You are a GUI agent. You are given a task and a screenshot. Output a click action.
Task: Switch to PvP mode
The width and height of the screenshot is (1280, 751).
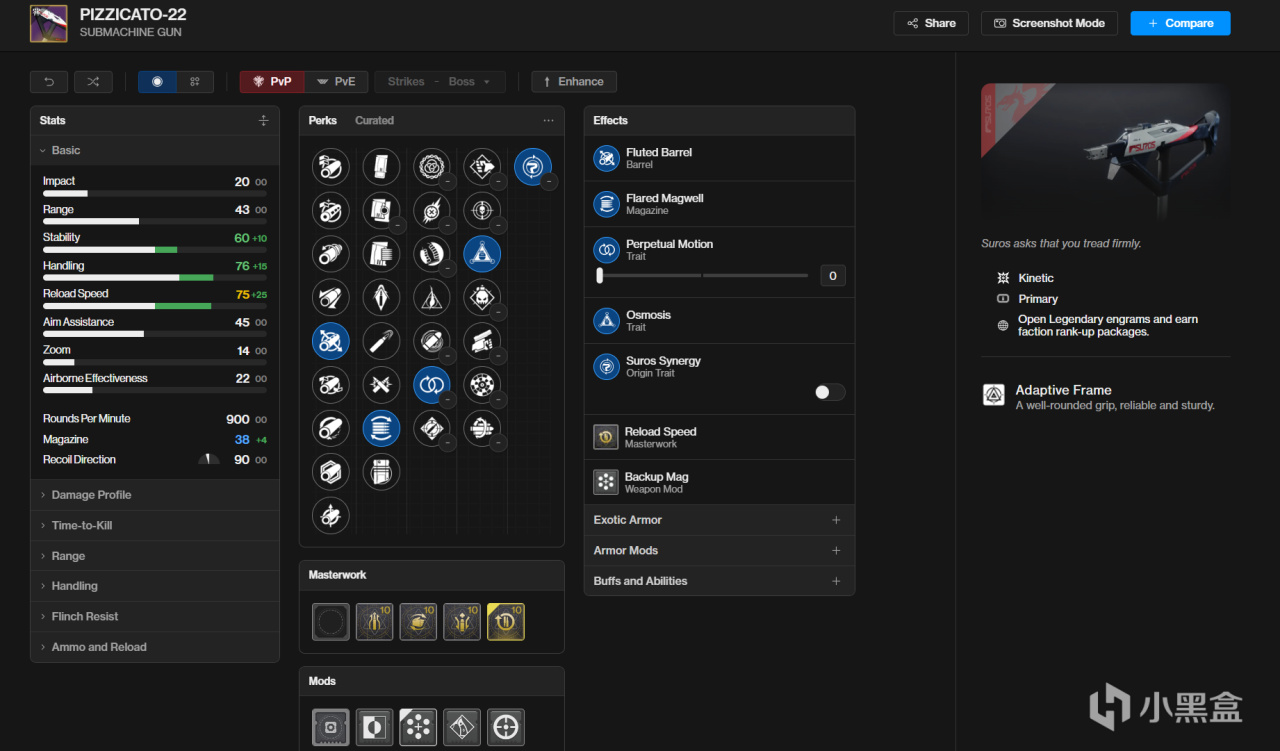(x=272, y=82)
